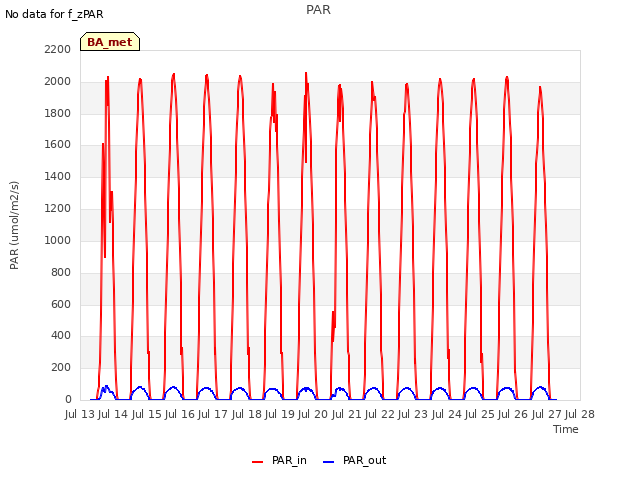Toggle the PAR_out legend entry
Screen dimensions: 640x480
point(355,460)
